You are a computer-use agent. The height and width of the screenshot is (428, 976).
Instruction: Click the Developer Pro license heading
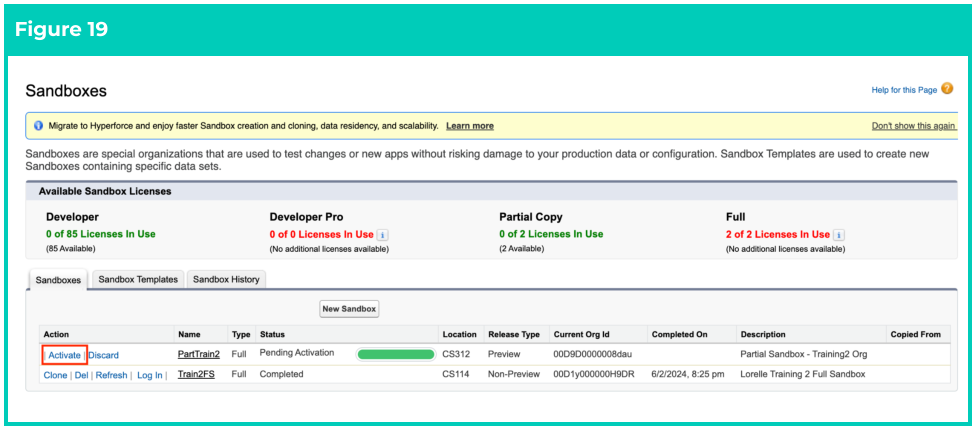[x=306, y=217]
